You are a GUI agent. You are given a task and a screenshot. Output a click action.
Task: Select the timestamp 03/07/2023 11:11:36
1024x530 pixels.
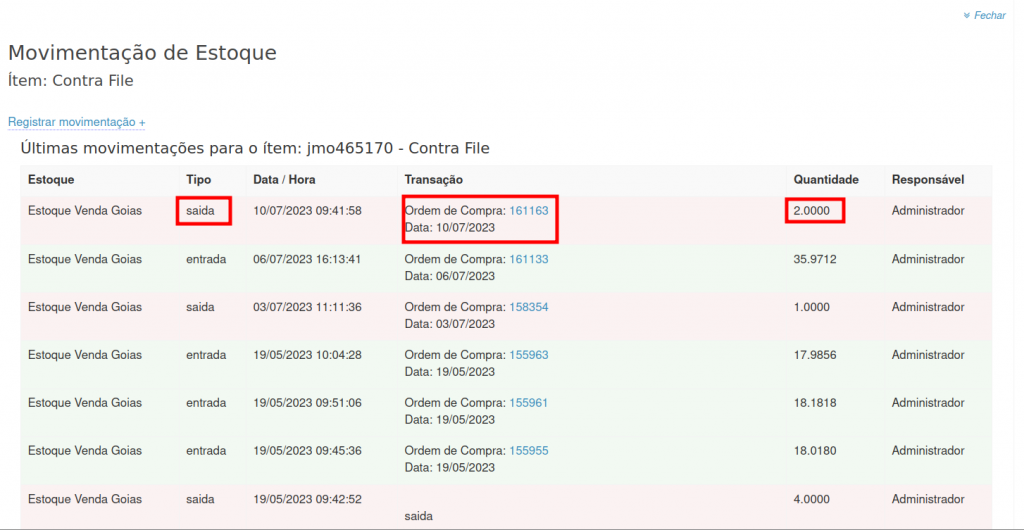[307, 307]
